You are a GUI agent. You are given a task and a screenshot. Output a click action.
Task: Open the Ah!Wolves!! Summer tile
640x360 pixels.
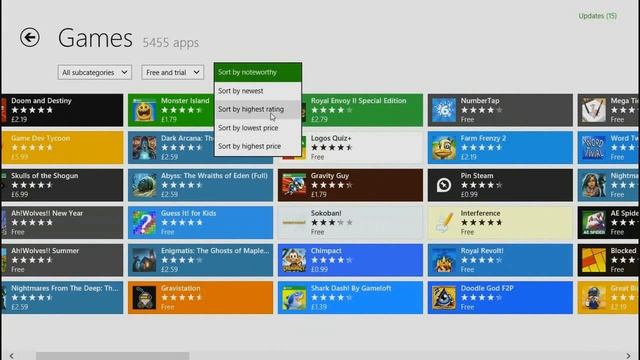click(x=62, y=260)
